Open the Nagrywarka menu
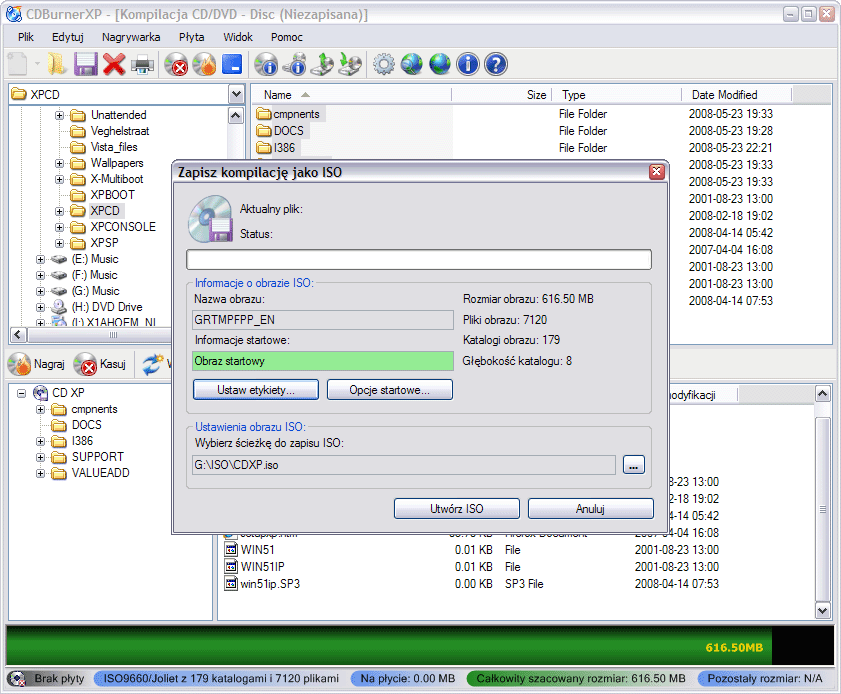This screenshot has height=694, width=841. [131, 37]
